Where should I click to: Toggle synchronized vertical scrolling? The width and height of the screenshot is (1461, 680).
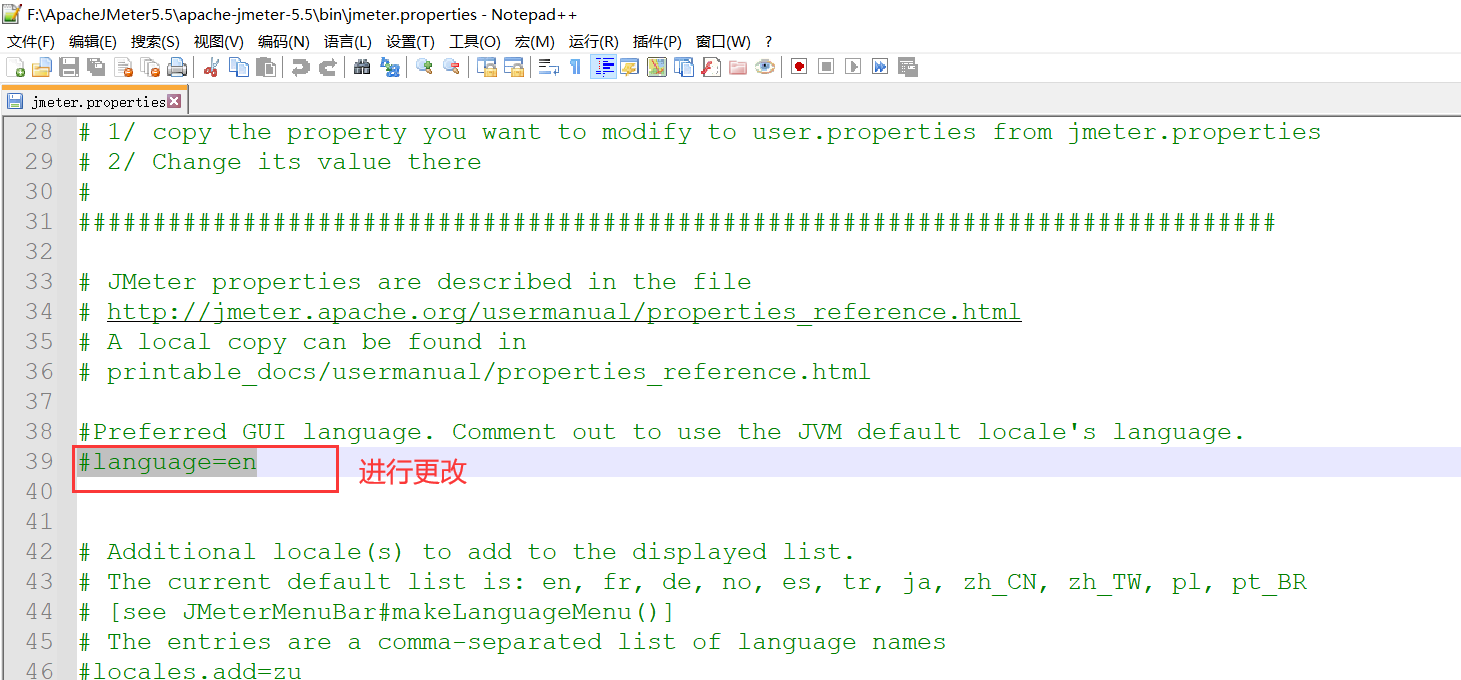point(487,67)
